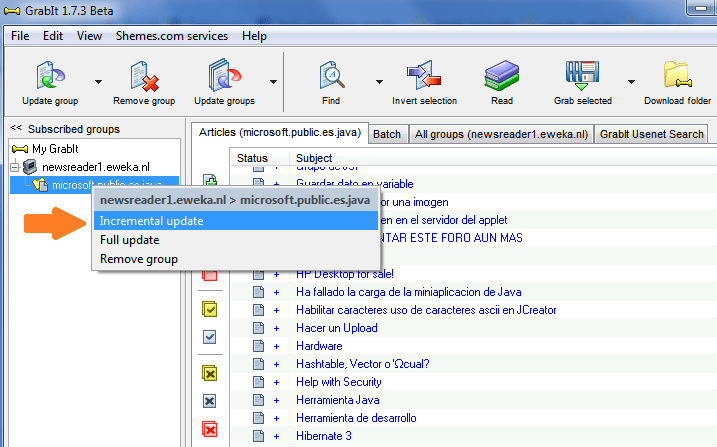Click the Update group toolbar icon

(50, 76)
